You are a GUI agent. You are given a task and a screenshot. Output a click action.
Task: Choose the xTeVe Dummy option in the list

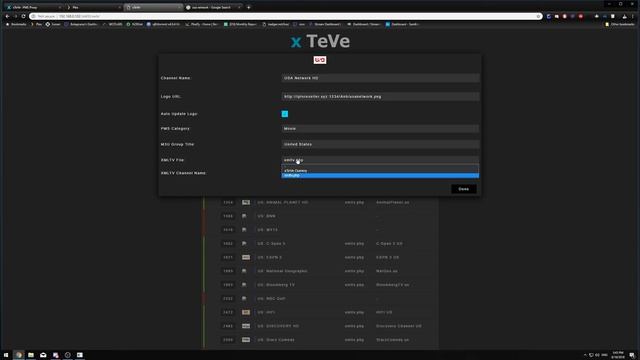click(380, 171)
